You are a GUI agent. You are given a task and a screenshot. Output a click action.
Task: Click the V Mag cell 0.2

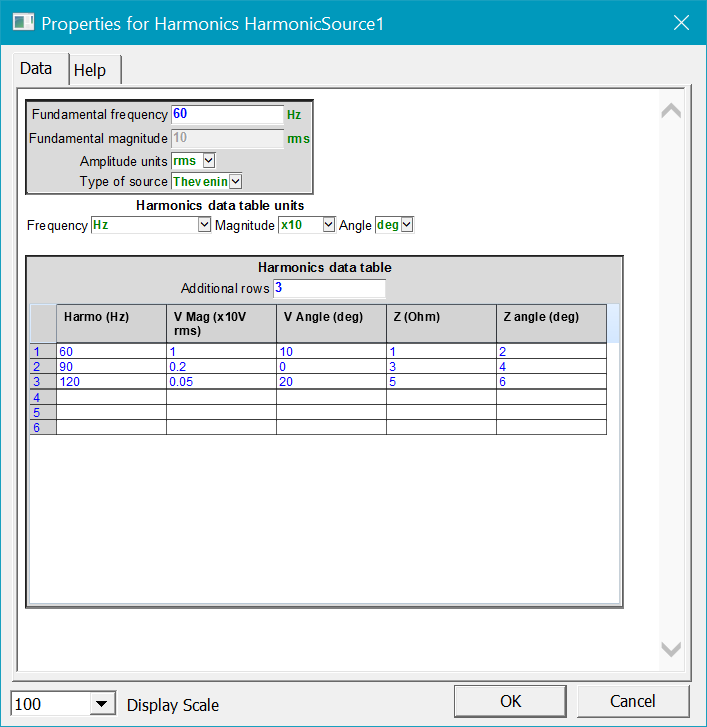tap(221, 366)
